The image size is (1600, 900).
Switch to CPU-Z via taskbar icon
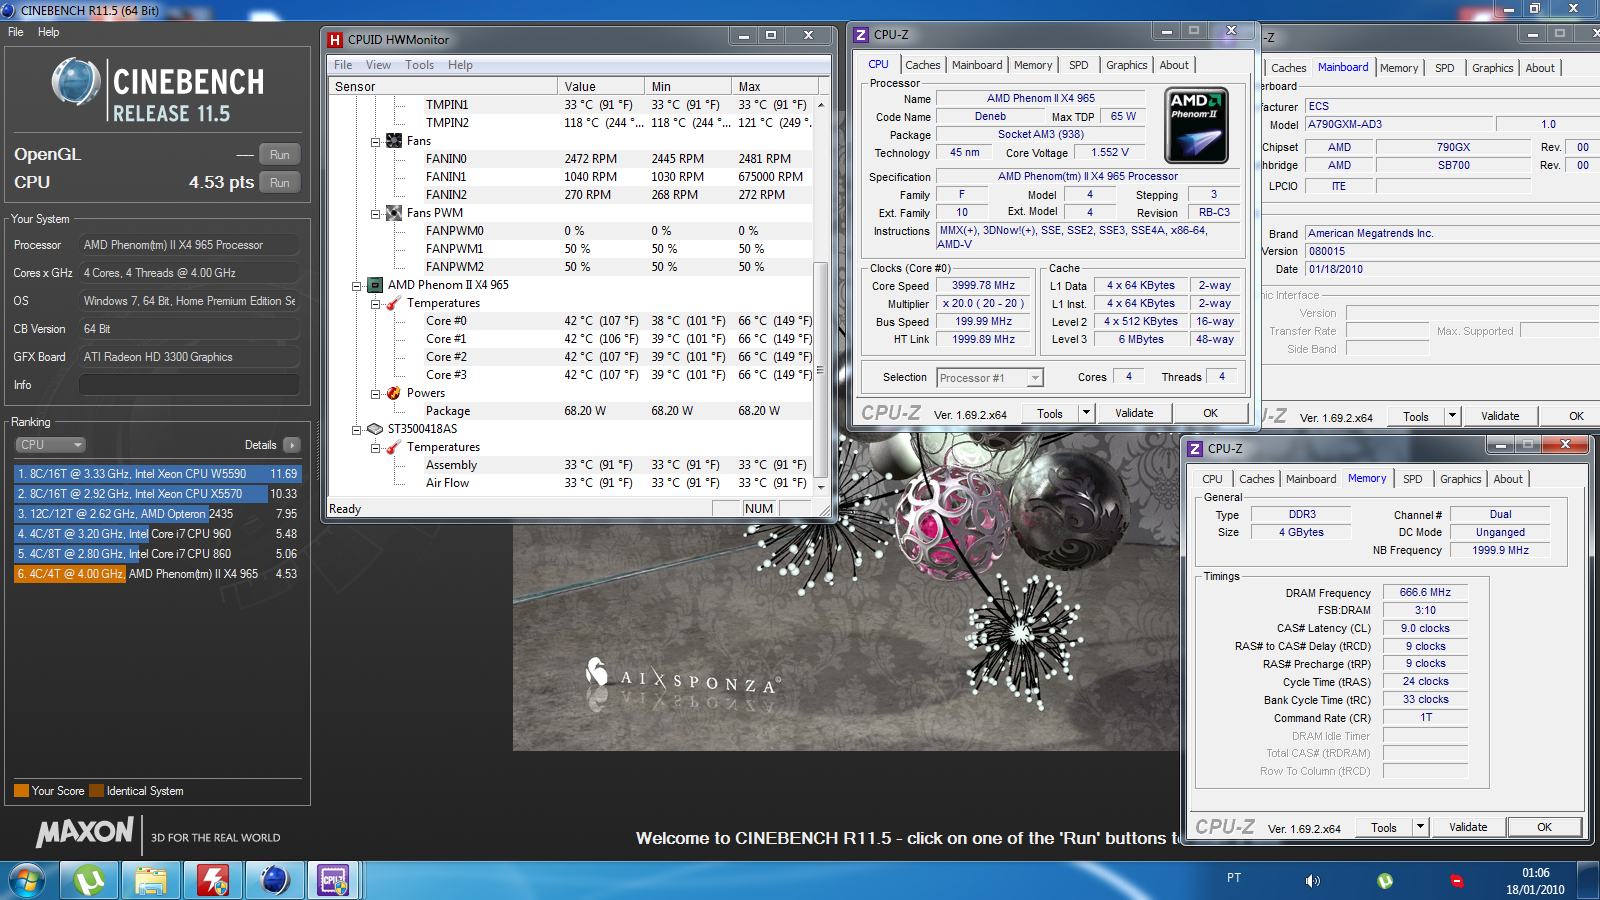coord(333,881)
